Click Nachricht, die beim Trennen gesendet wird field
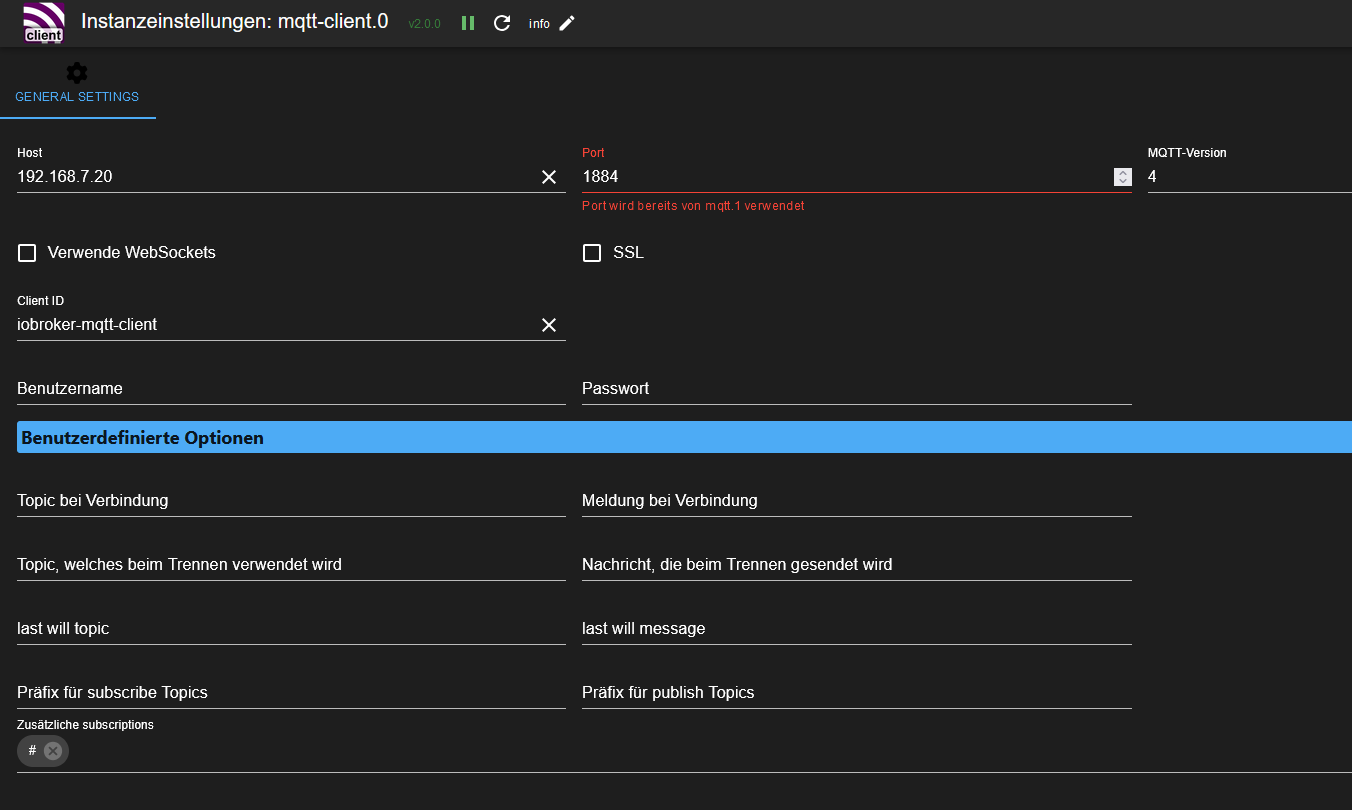Image resolution: width=1352 pixels, height=810 pixels. [857, 564]
